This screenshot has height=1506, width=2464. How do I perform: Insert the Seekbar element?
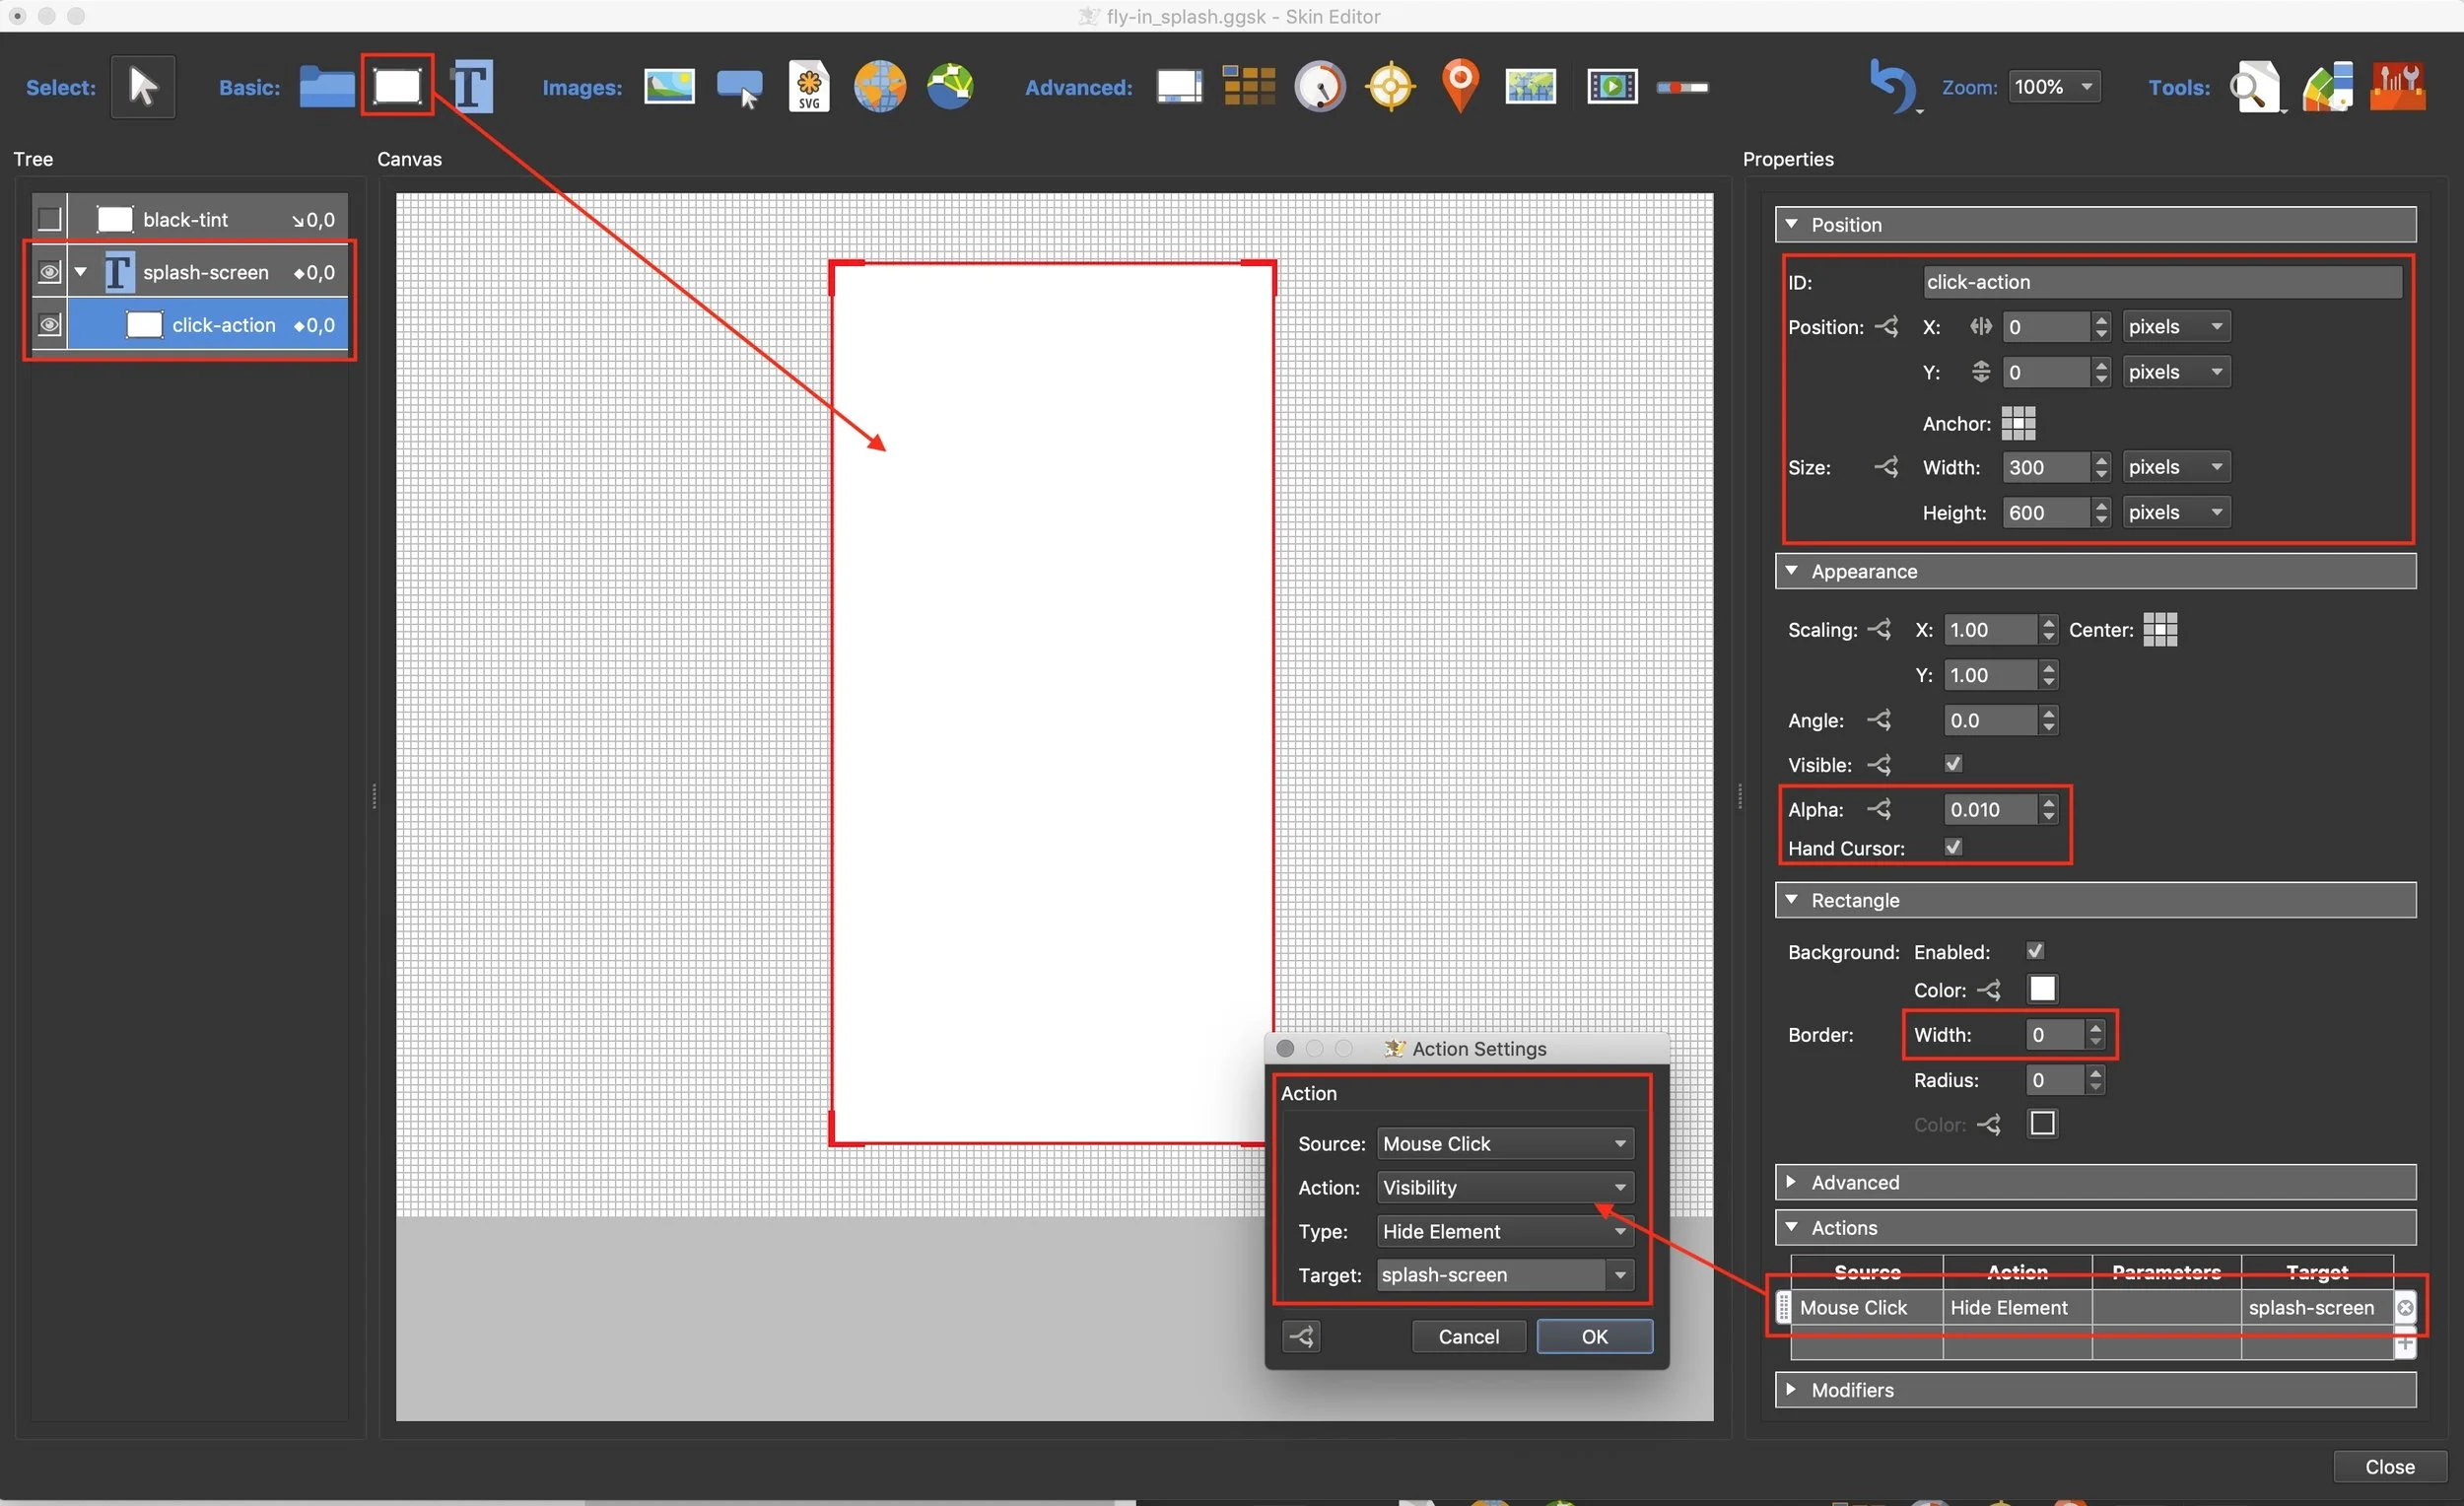pos(1683,88)
